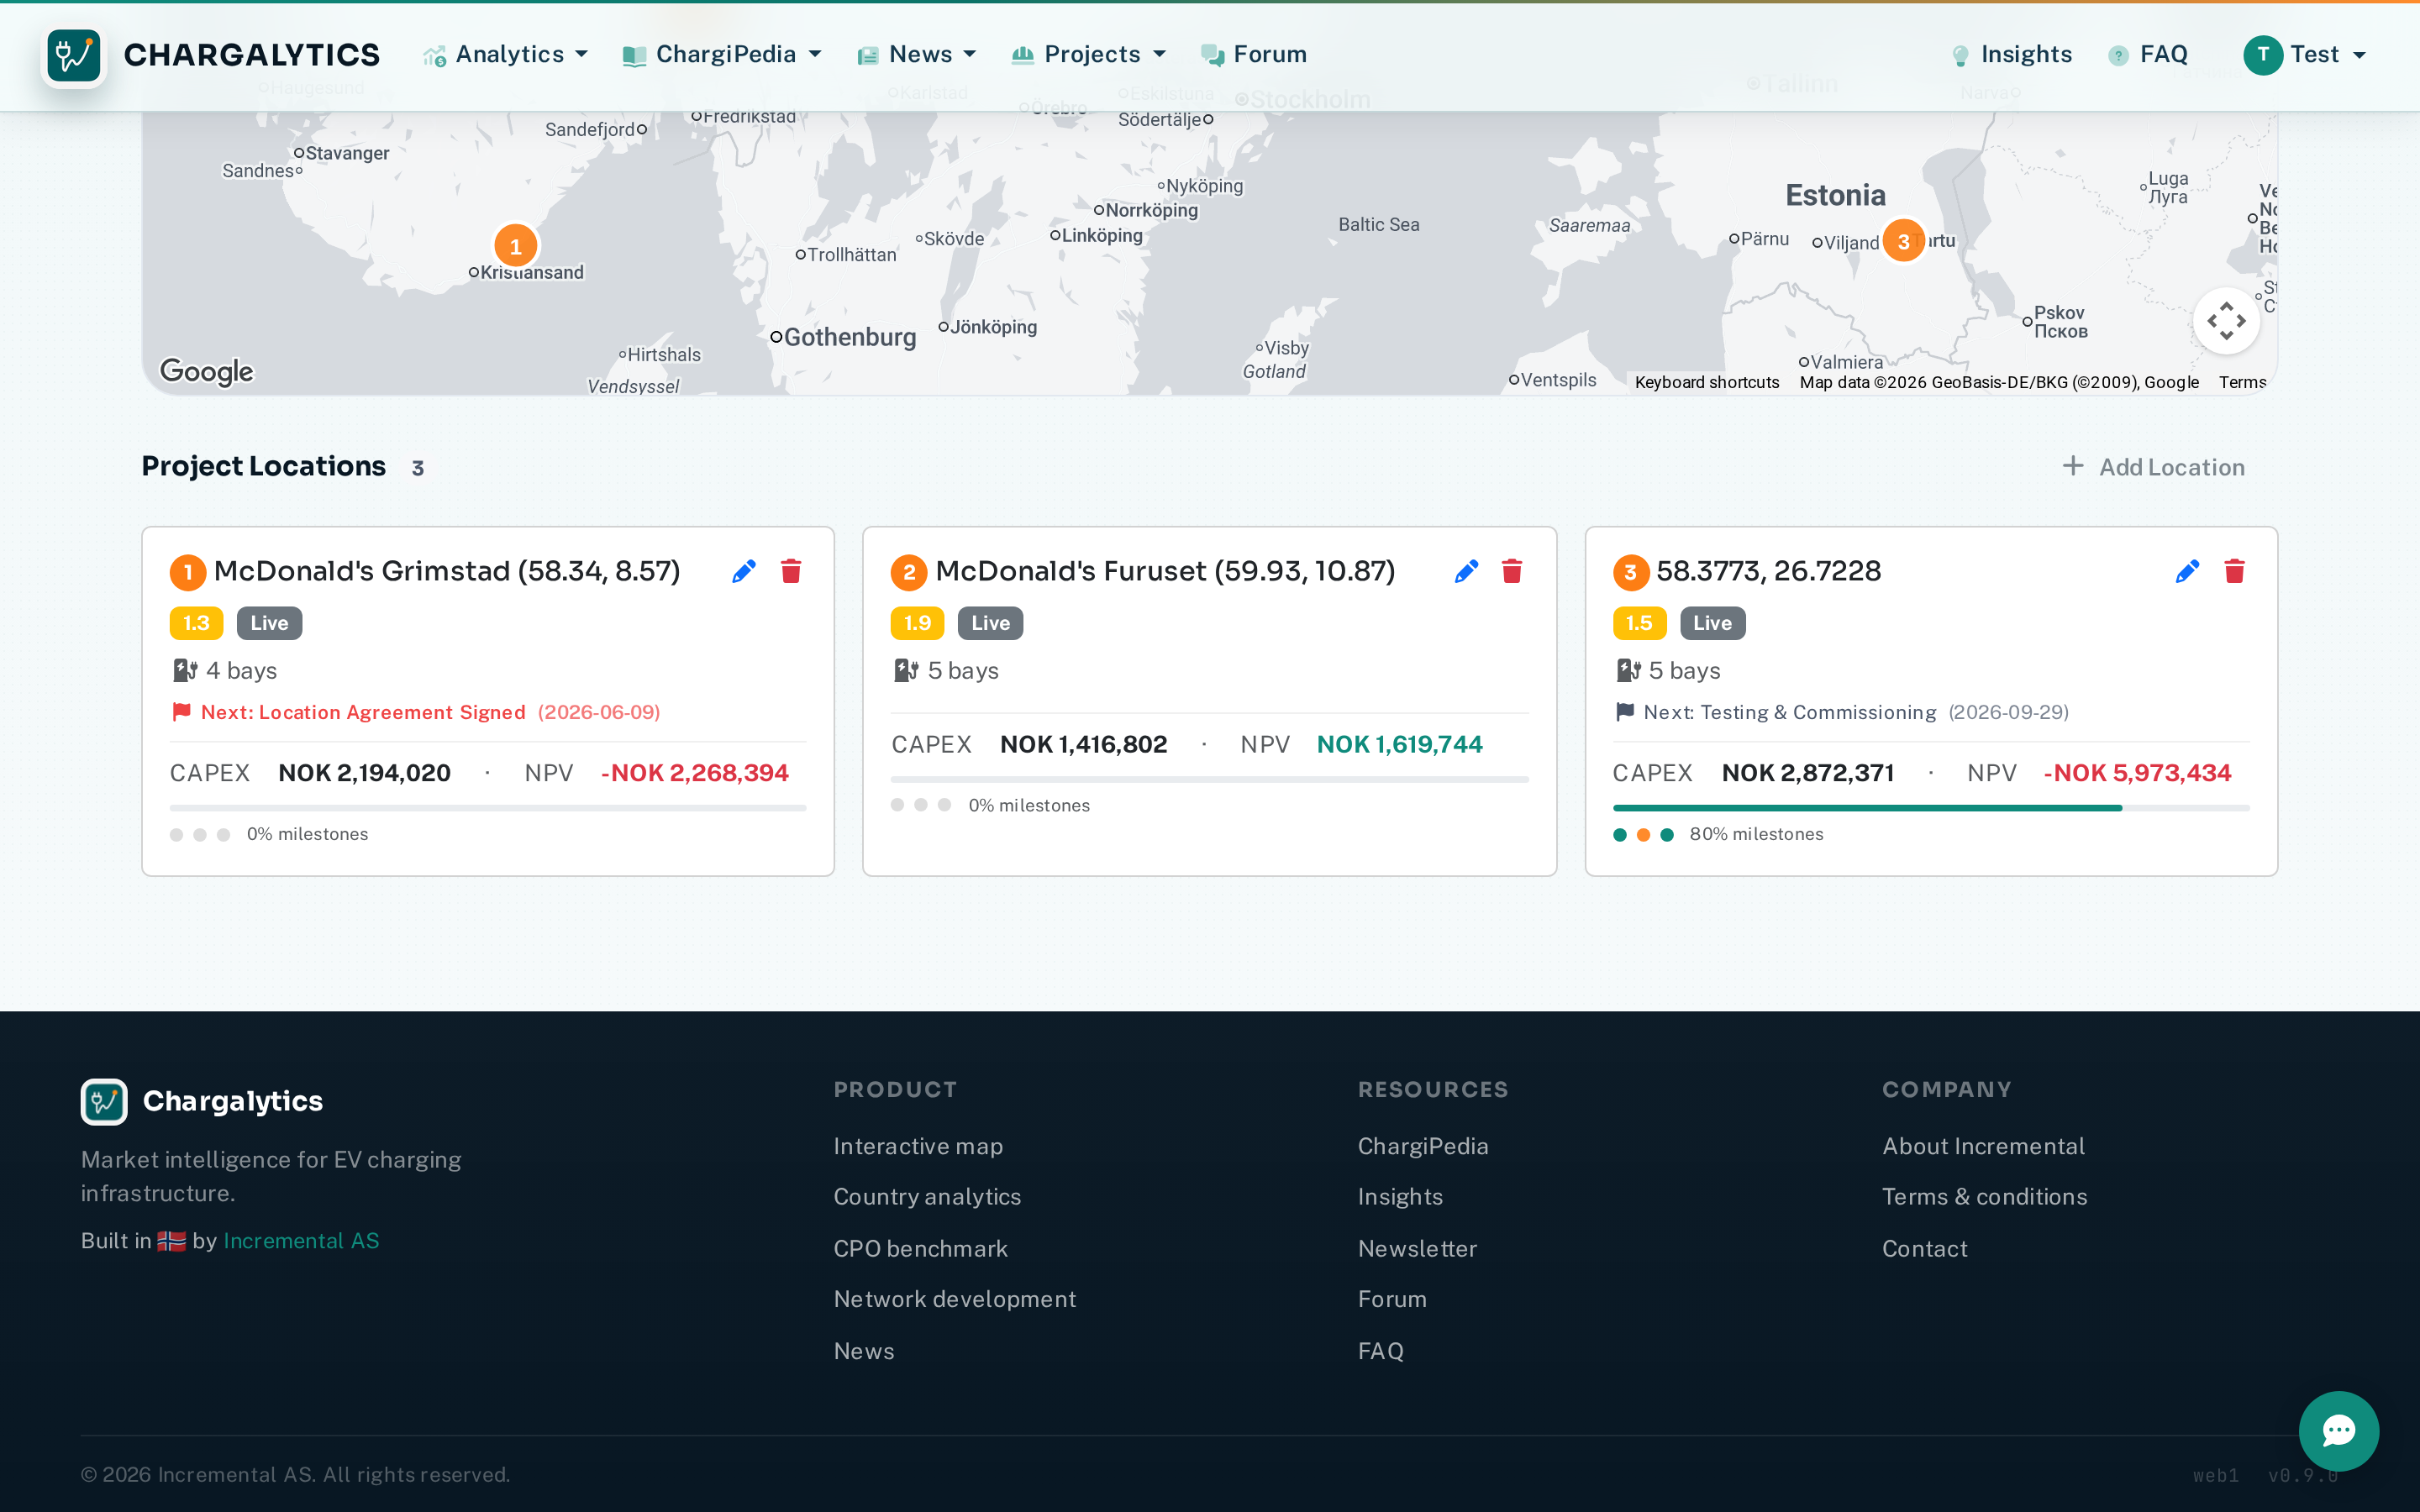Click the plus icon next to Add Location
The image size is (2420, 1512).
click(x=2073, y=467)
